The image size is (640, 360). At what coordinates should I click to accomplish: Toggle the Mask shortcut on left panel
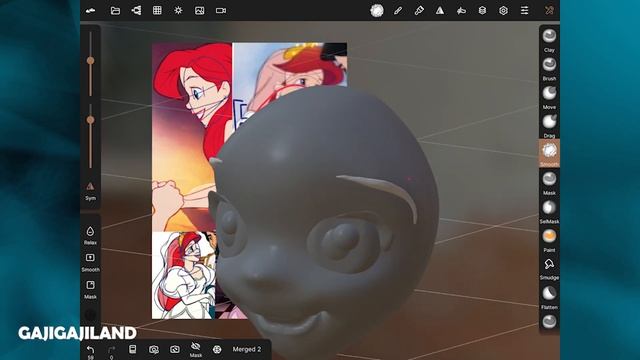point(91,289)
